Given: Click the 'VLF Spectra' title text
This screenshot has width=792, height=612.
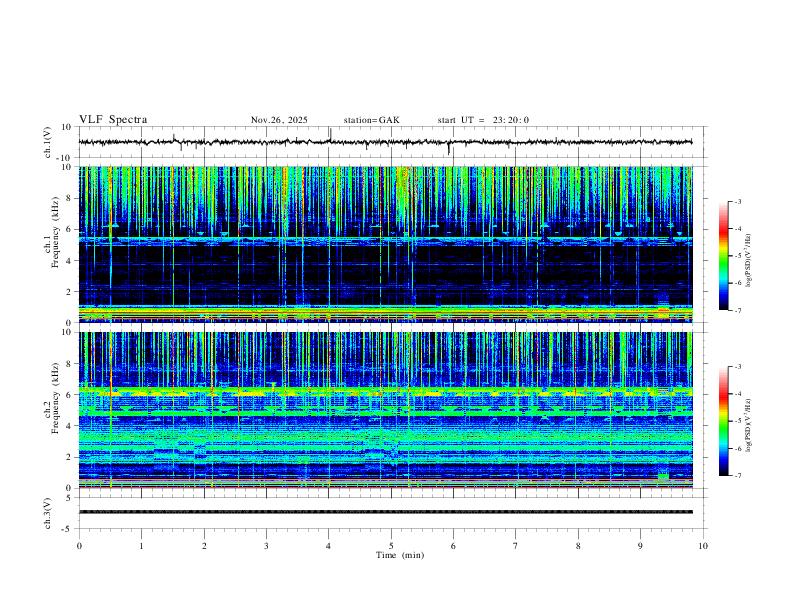Looking at the screenshot, I should click(113, 120).
